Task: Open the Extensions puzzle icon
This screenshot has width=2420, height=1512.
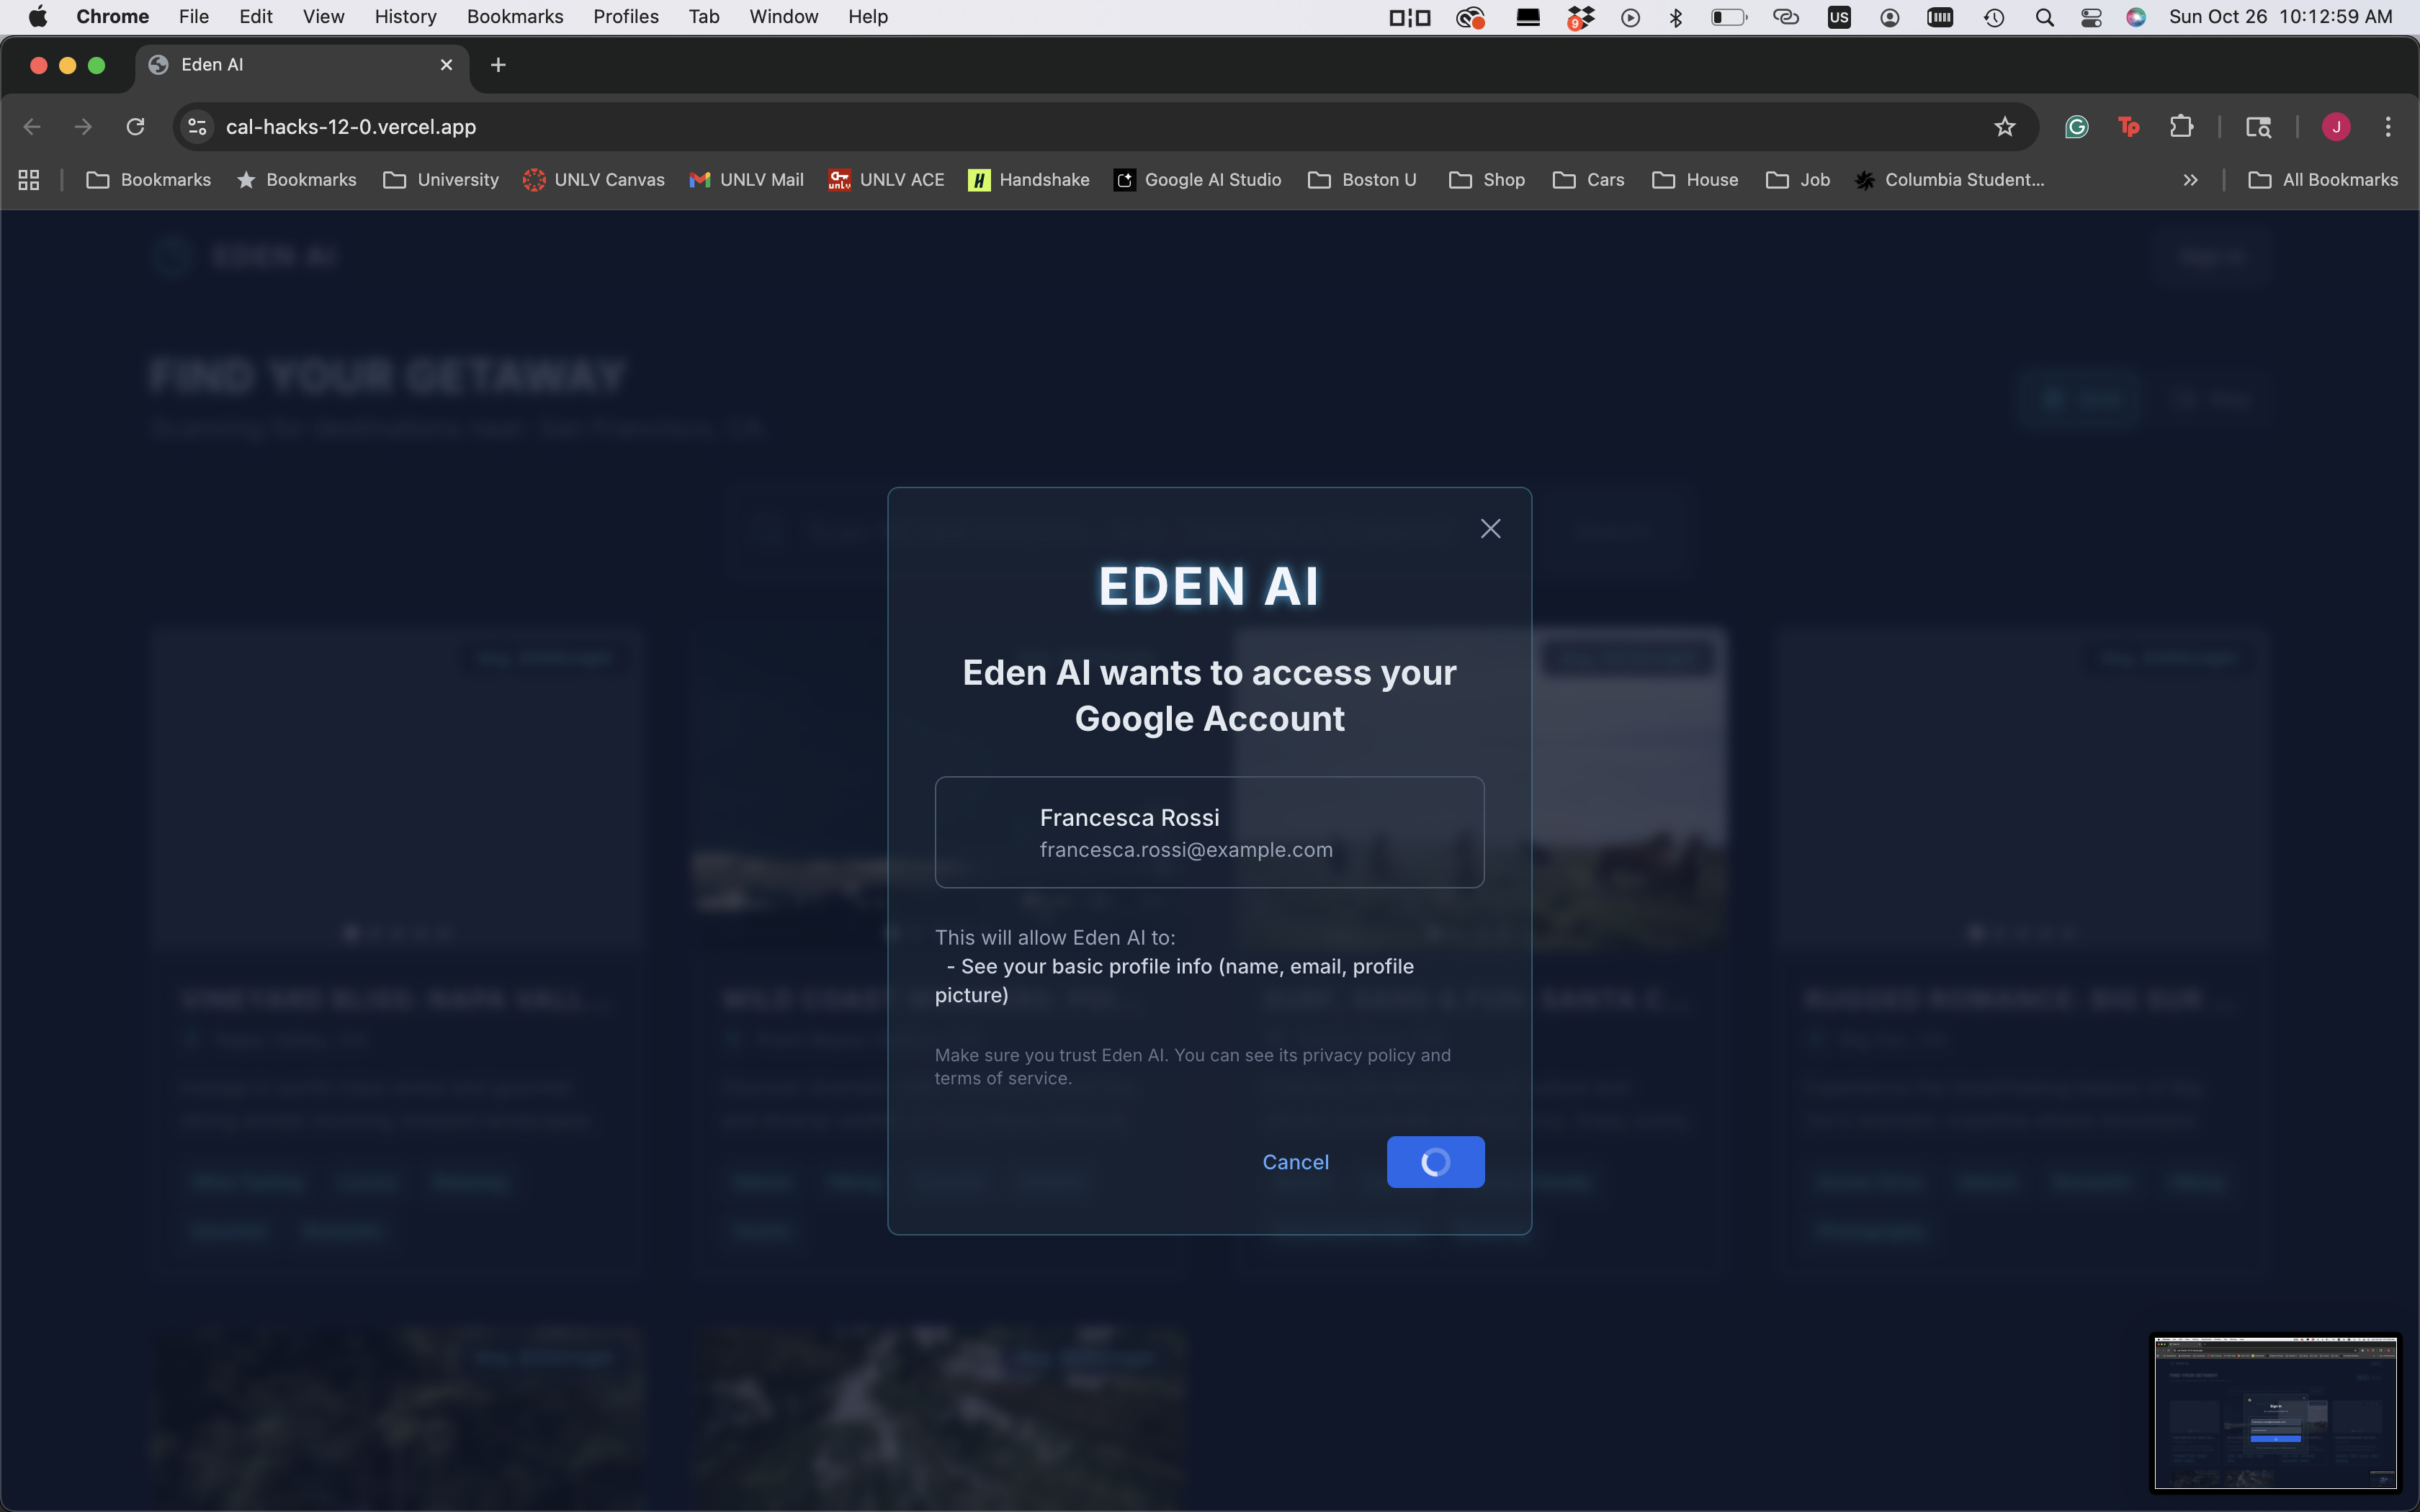Action: [2181, 127]
